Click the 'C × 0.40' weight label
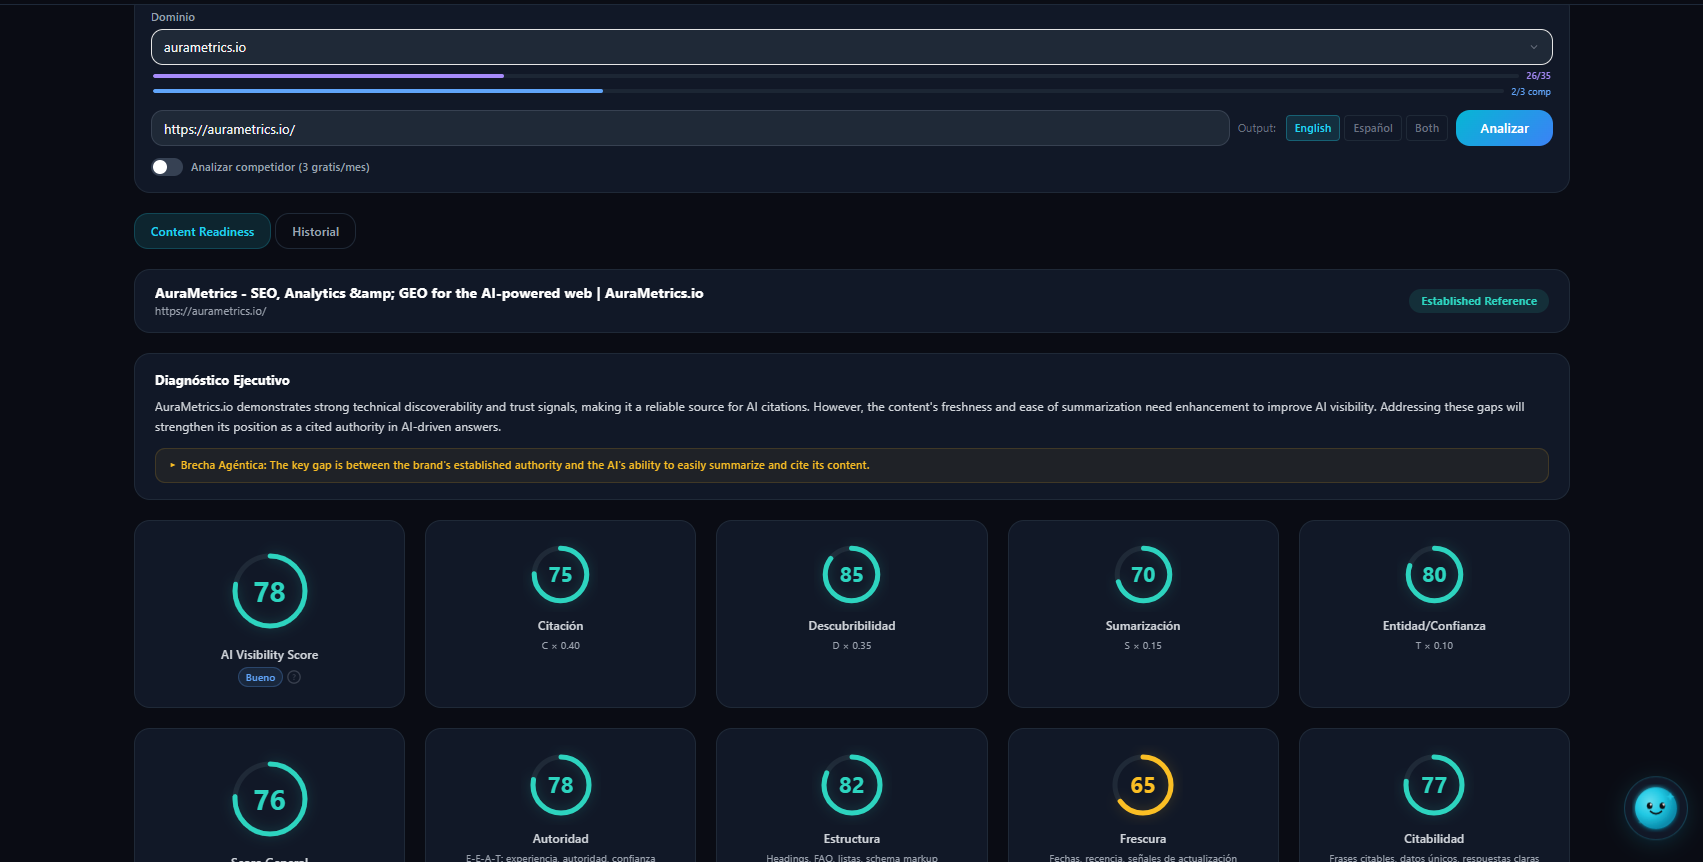The height and width of the screenshot is (862, 1703). pos(560,646)
